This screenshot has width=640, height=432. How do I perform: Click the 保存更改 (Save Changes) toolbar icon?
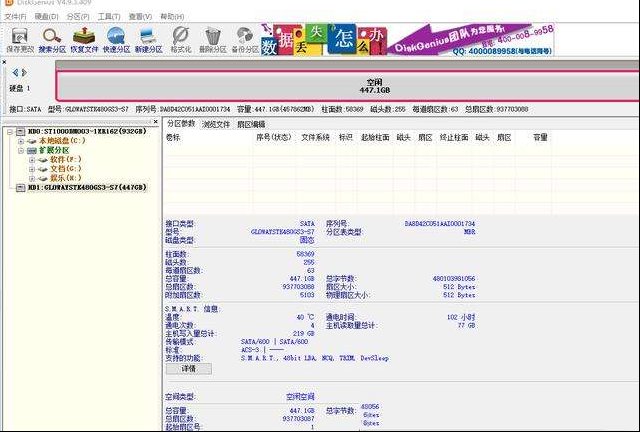tap(20, 36)
